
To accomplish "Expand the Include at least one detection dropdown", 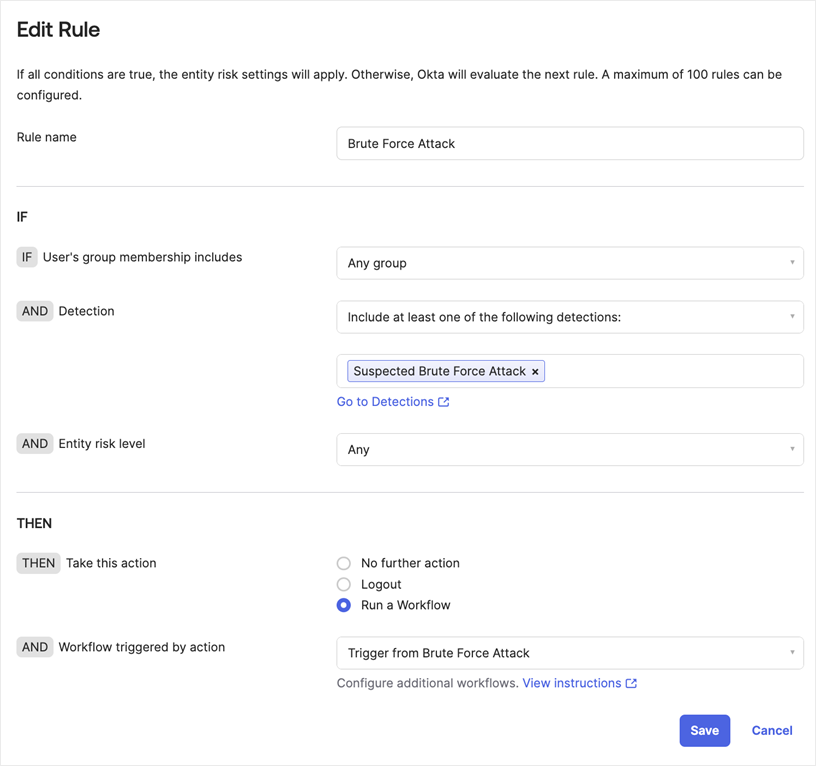I will point(569,317).
